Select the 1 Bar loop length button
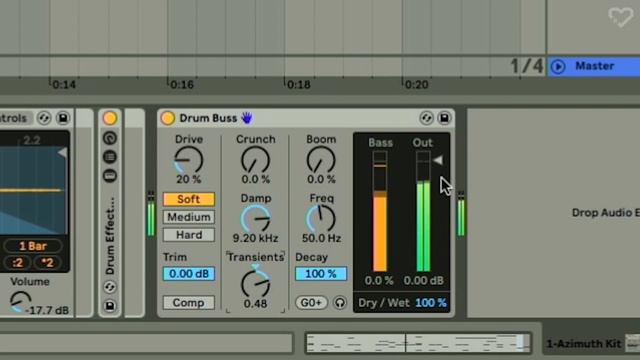Screen dimensions: 640x360 (x=33, y=246)
